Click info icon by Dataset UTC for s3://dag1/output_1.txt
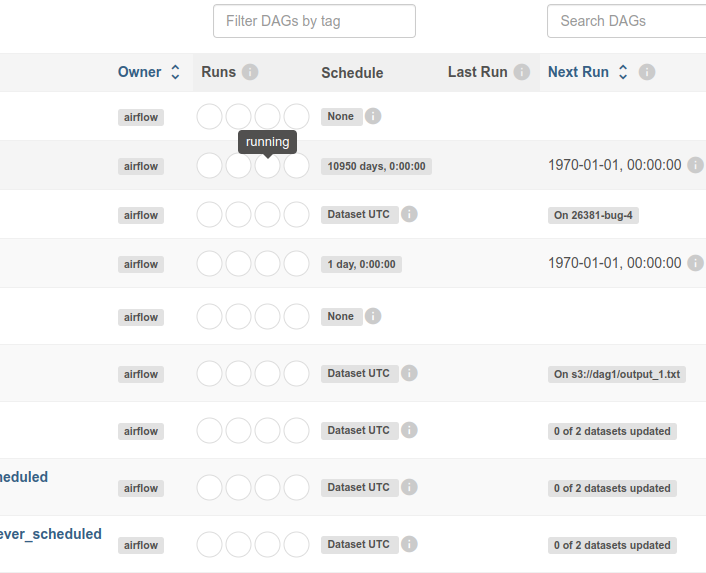The image size is (706, 573). point(409,373)
